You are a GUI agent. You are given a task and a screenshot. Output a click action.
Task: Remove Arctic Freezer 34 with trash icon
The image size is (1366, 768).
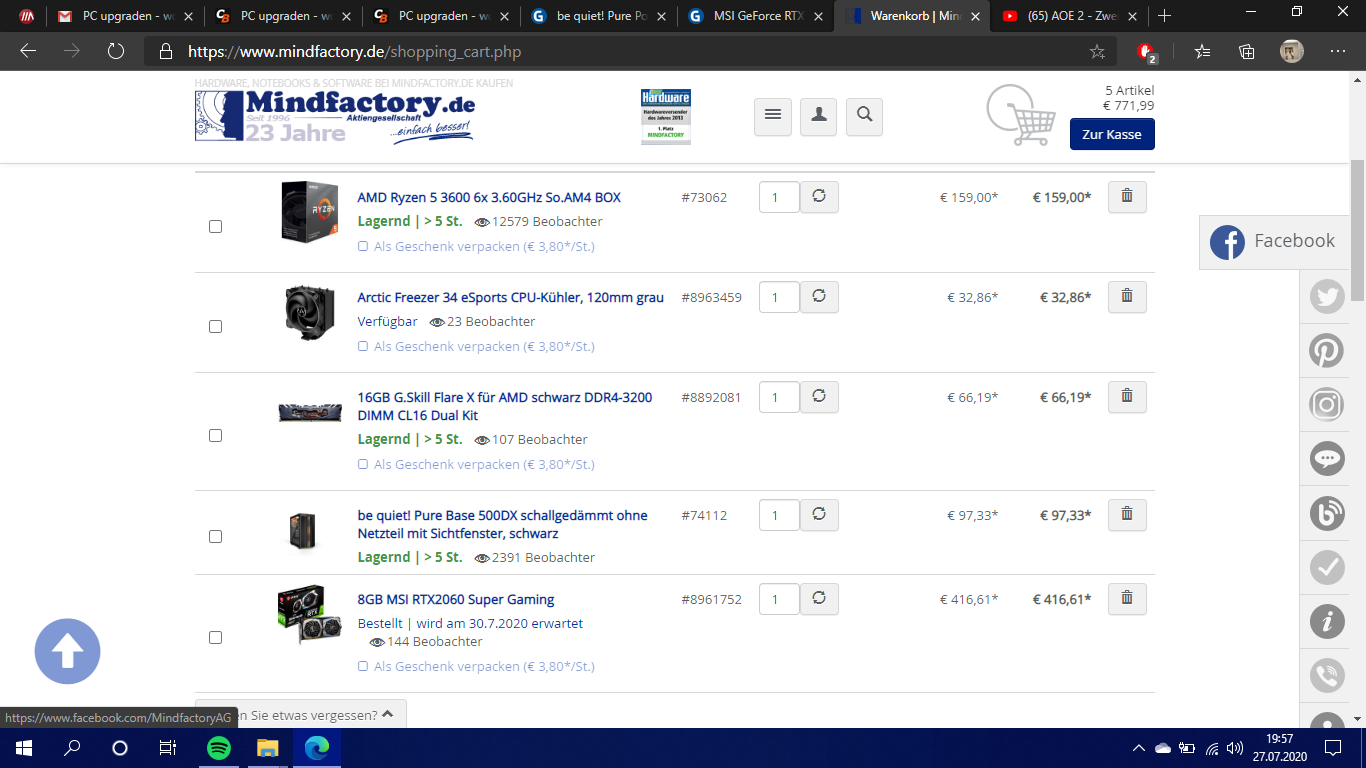pos(1127,297)
